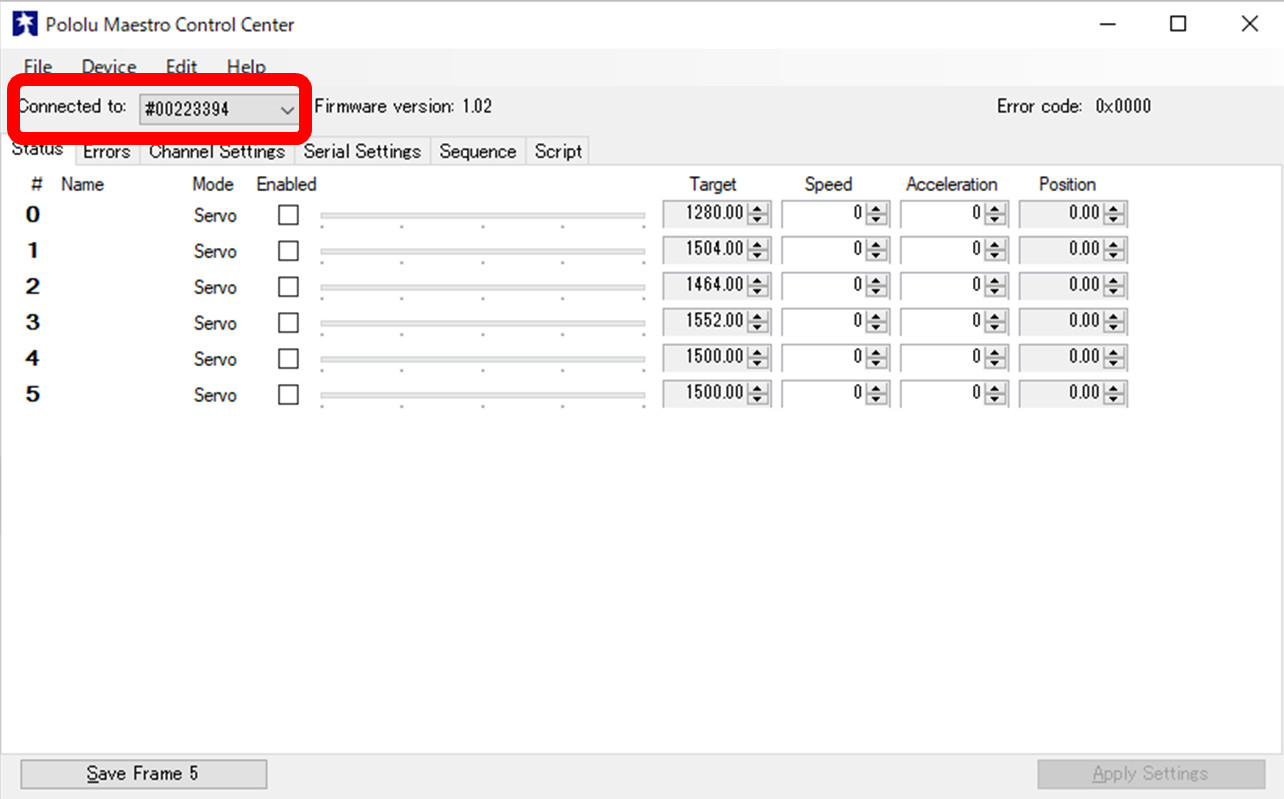Maximize the Maestro Control Center window
Image resolution: width=1284 pixels, height=799 pixels.
point(1178,24)
